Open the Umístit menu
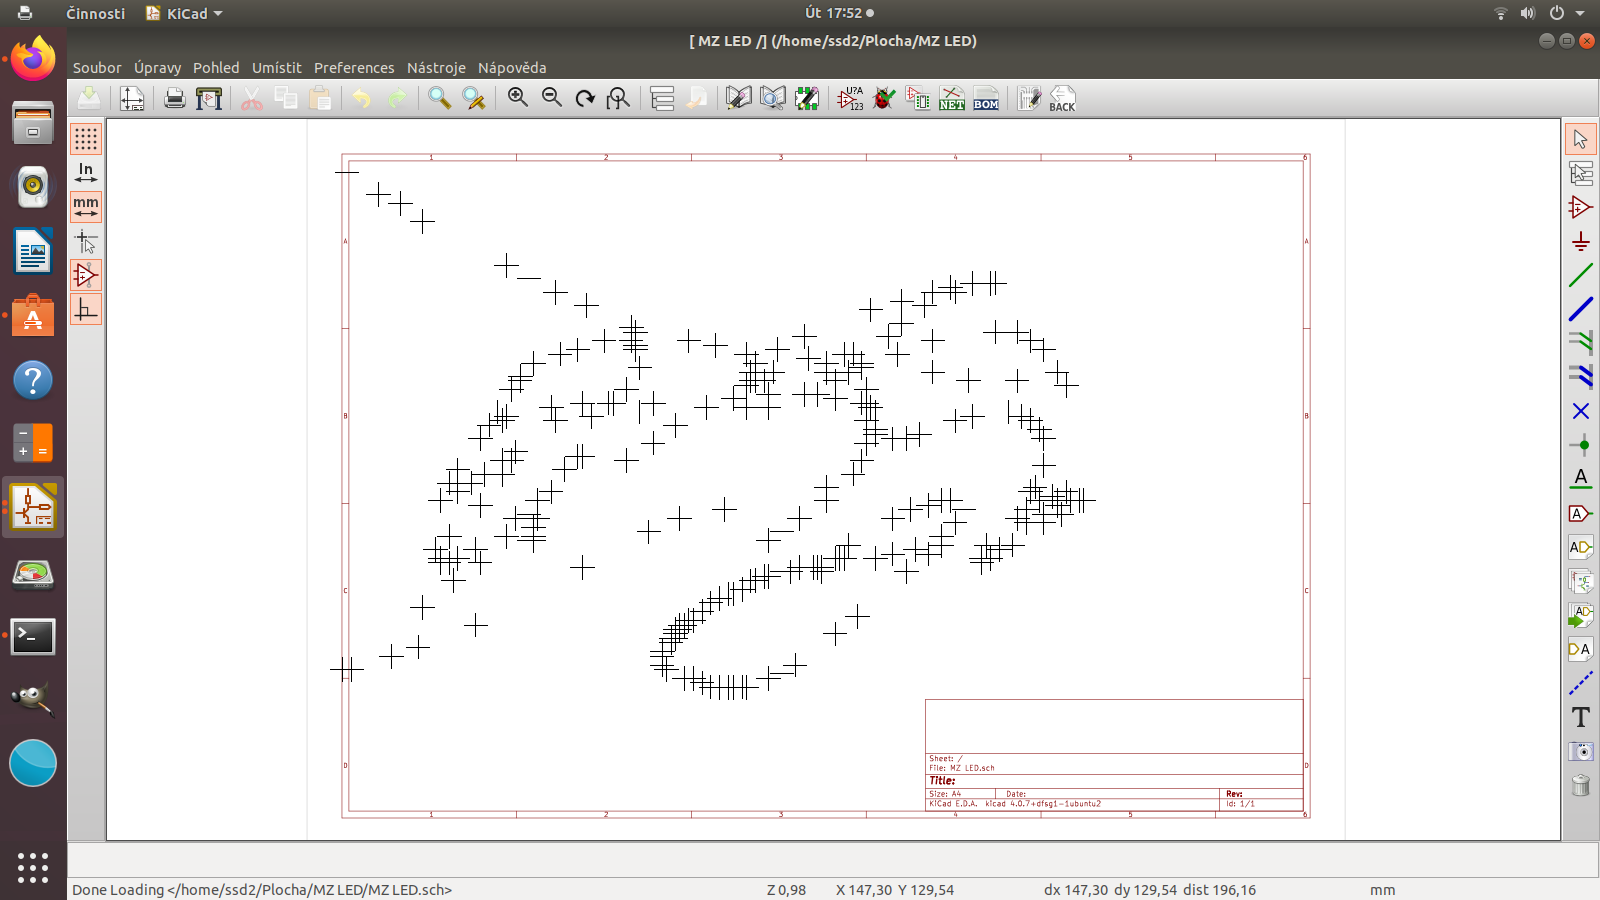The image size is (1600, 900). click(277, 68)
